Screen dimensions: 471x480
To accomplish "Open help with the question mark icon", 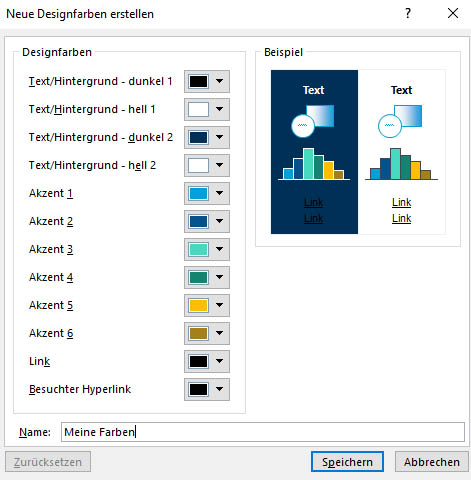I will [408, 13].
